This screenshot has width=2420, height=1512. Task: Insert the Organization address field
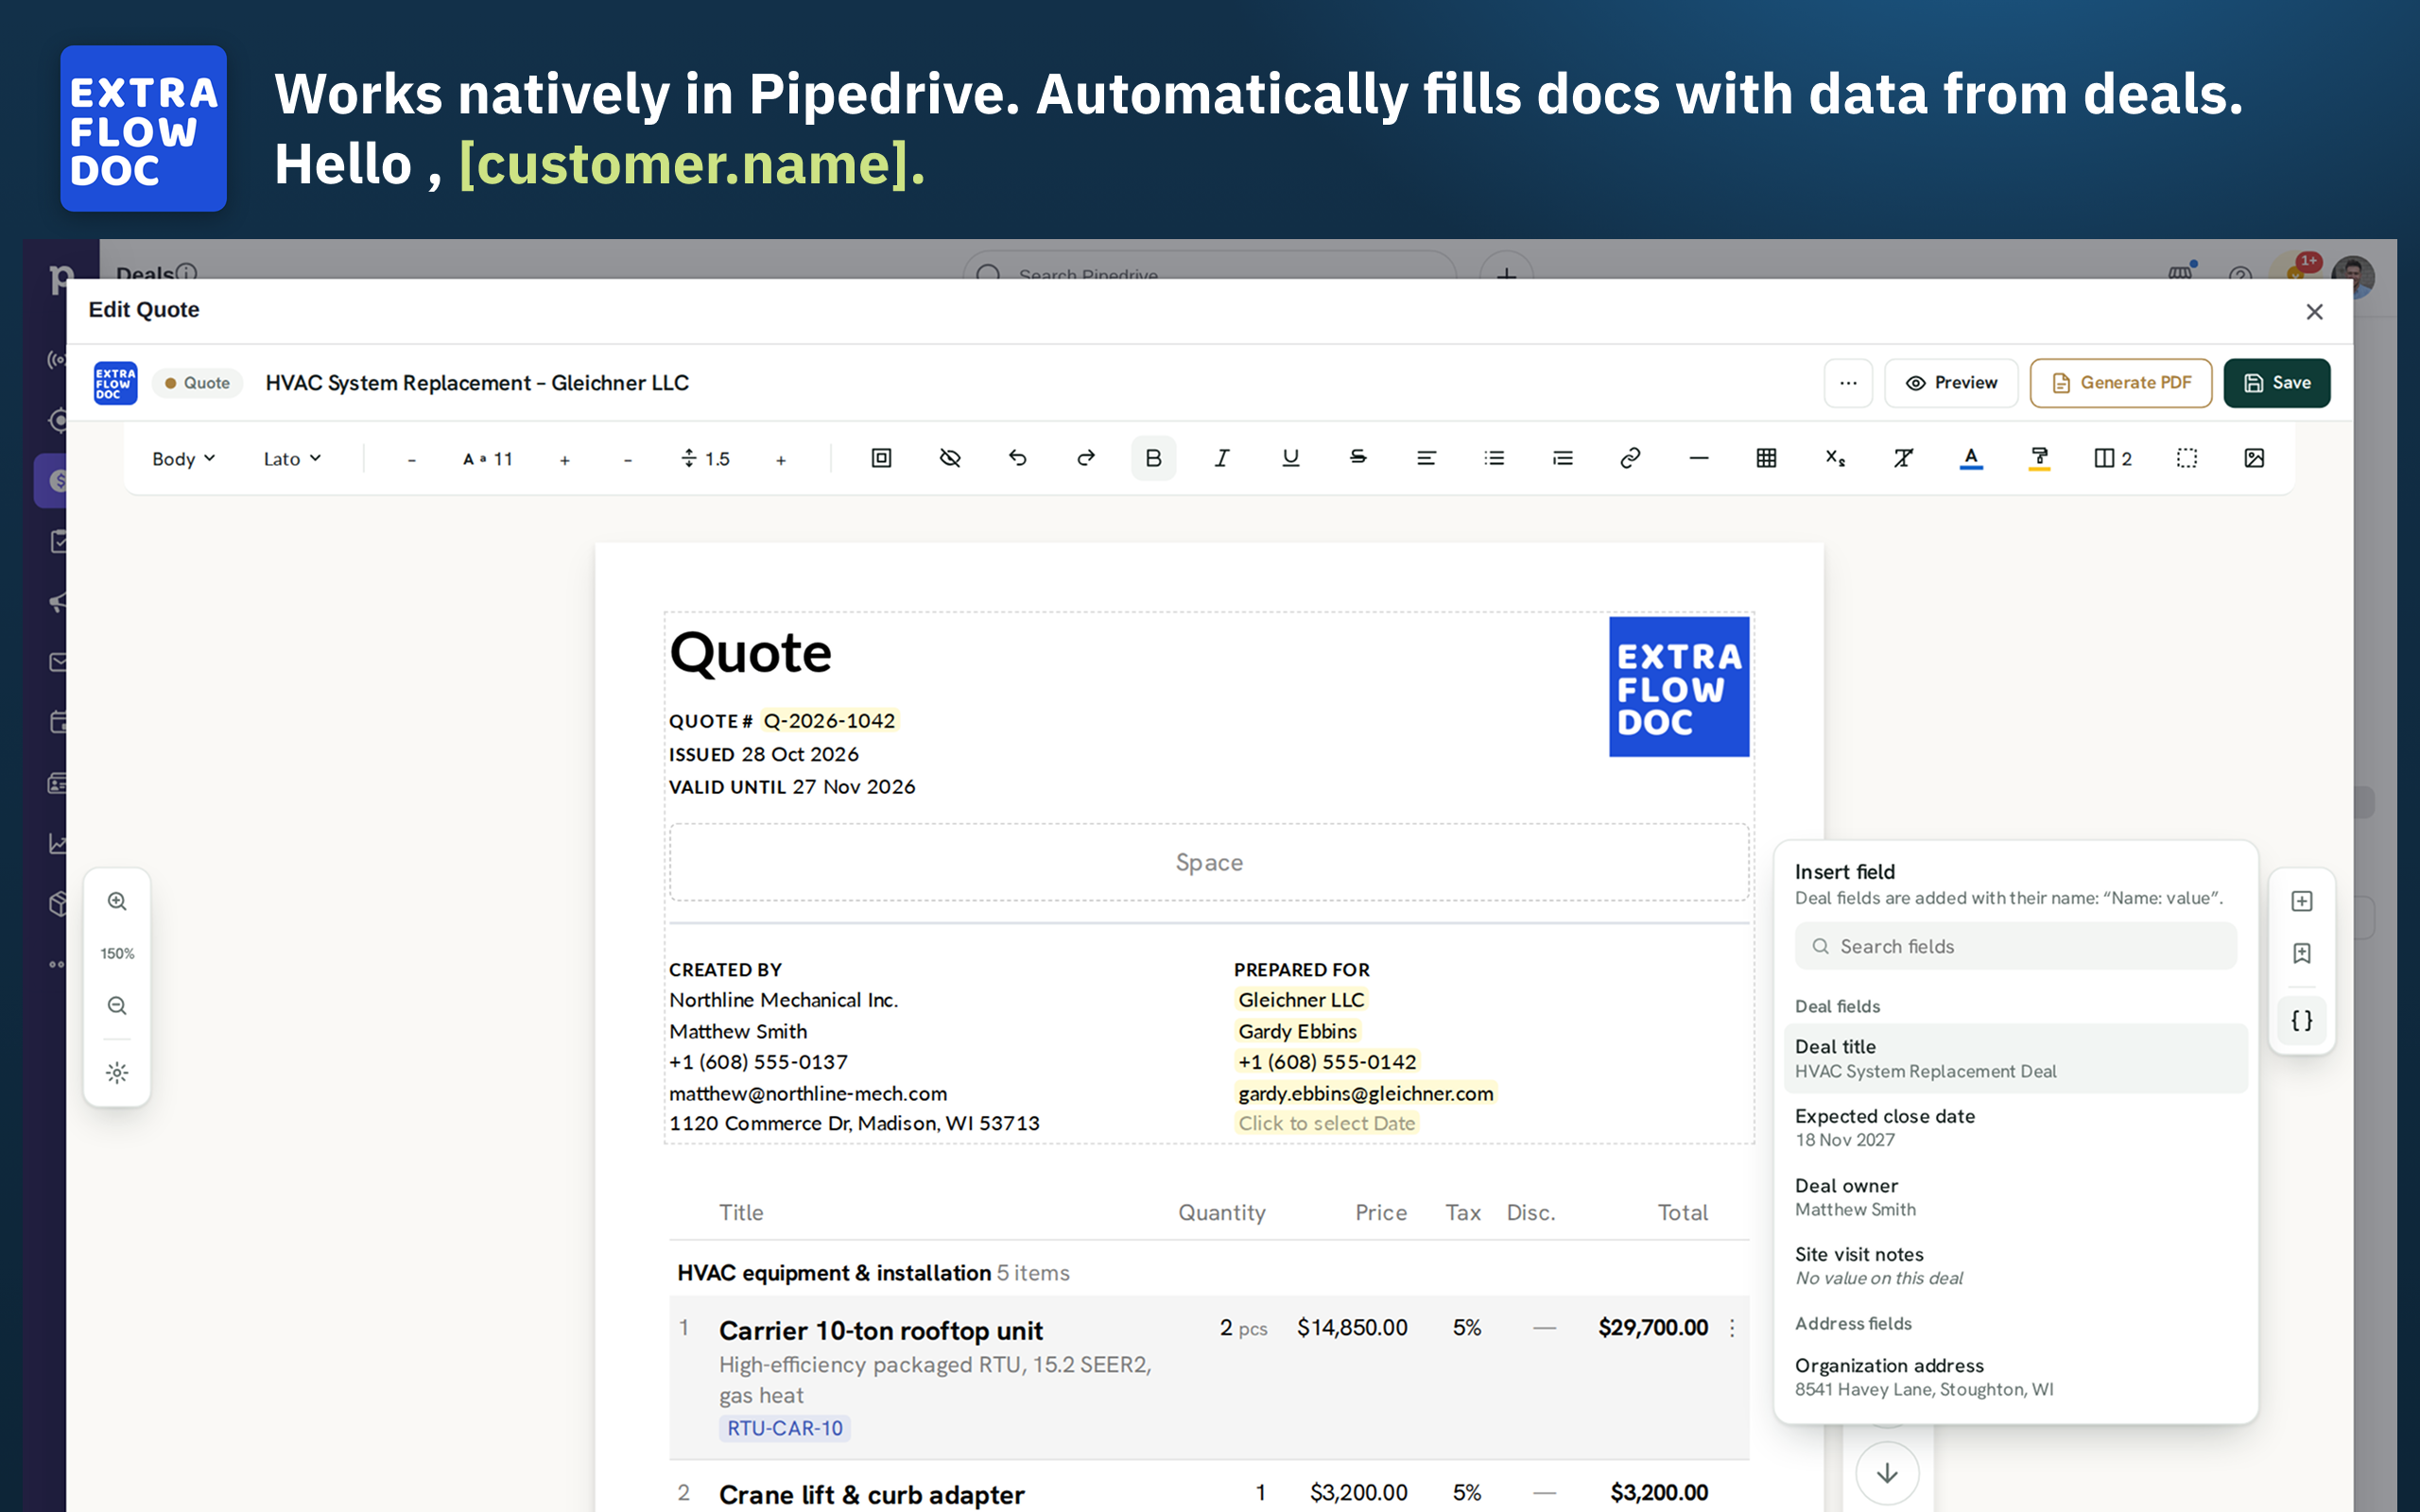pyautogui.click(x=2014, y=1377)
